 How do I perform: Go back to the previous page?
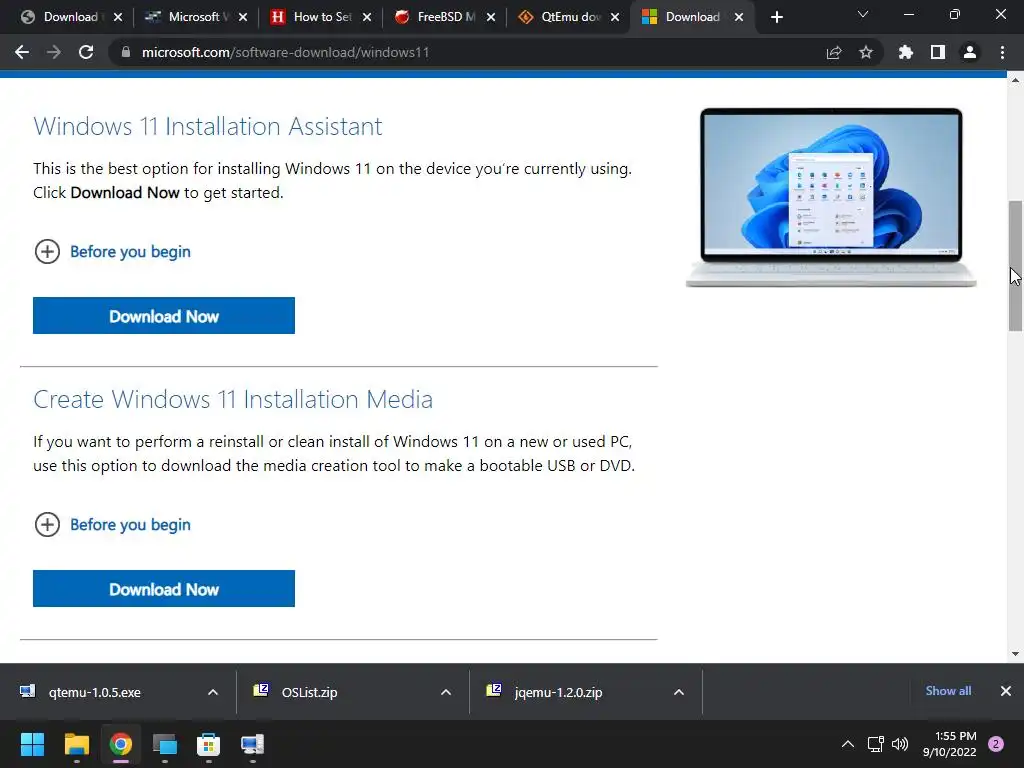click(x=22, y=52)
